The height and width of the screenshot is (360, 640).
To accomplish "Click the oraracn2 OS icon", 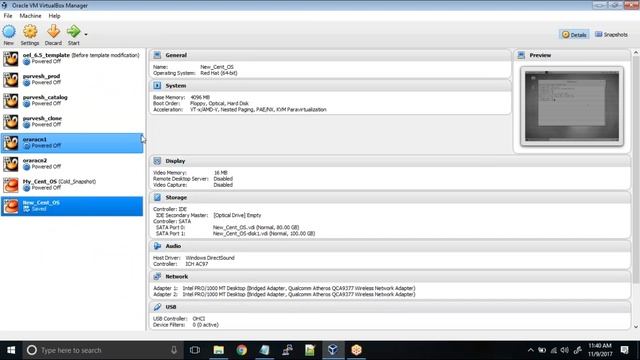I will (11, 164).
